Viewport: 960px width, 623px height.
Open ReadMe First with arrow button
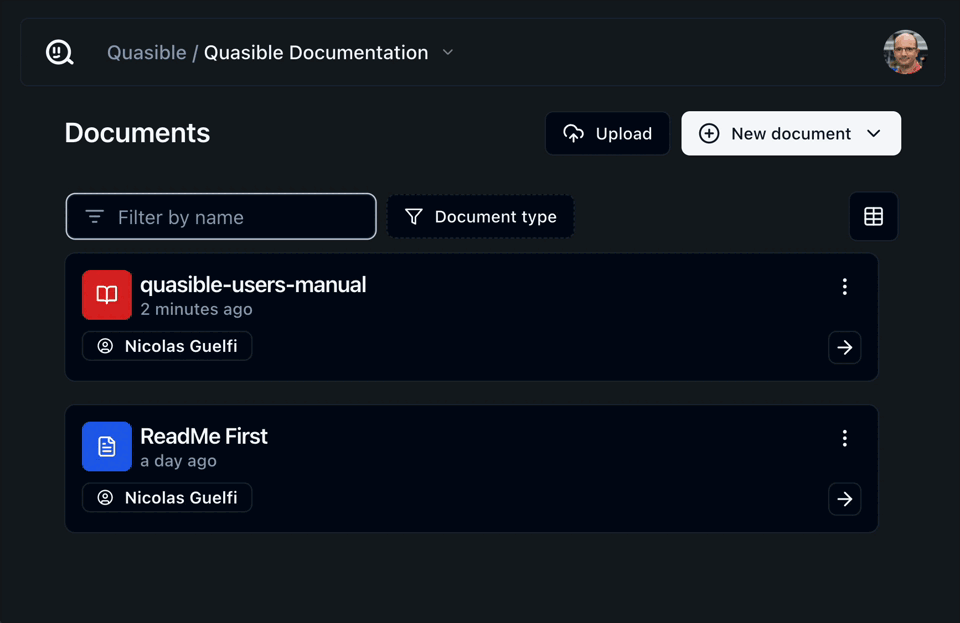(845, 500)
